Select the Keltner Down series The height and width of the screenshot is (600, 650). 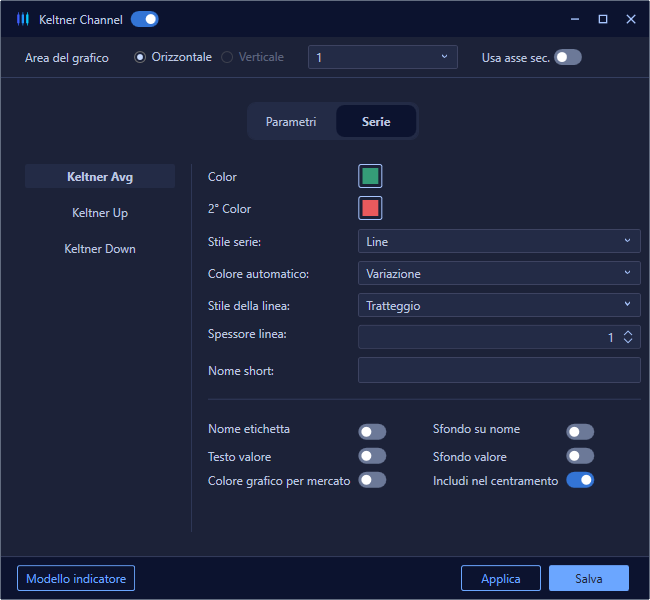pos(100,249)
